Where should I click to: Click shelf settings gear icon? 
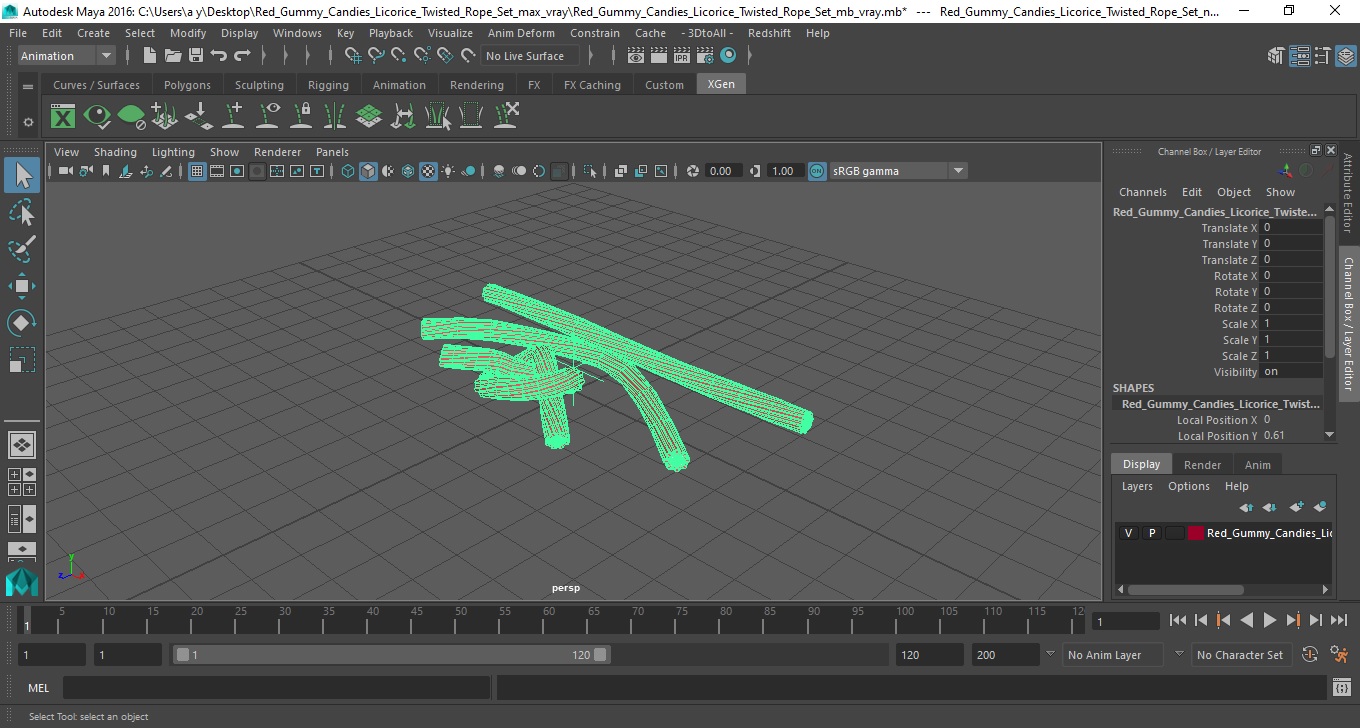(x=28, y=122)
